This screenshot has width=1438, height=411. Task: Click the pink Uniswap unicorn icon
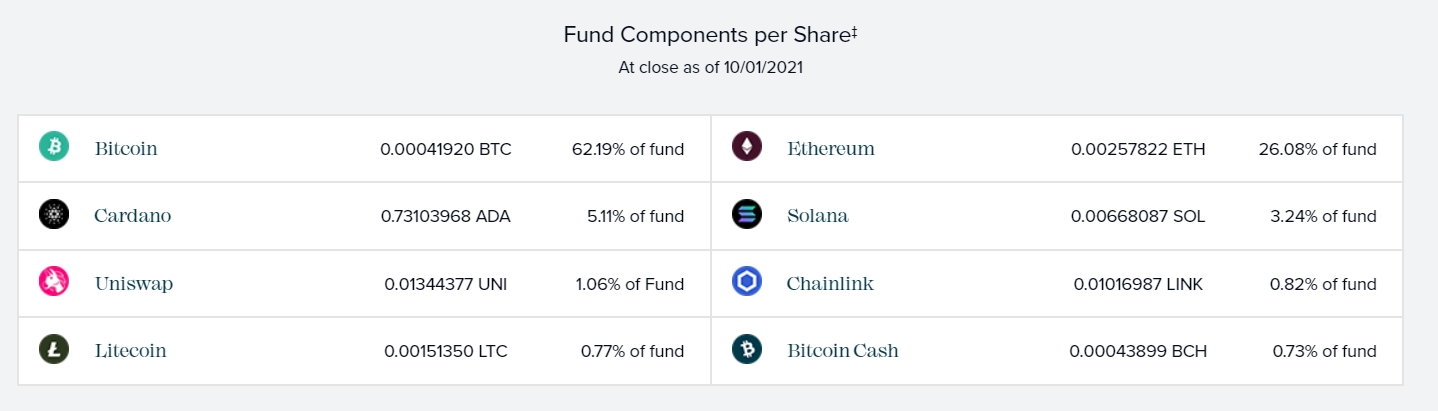tap(54, 282)
